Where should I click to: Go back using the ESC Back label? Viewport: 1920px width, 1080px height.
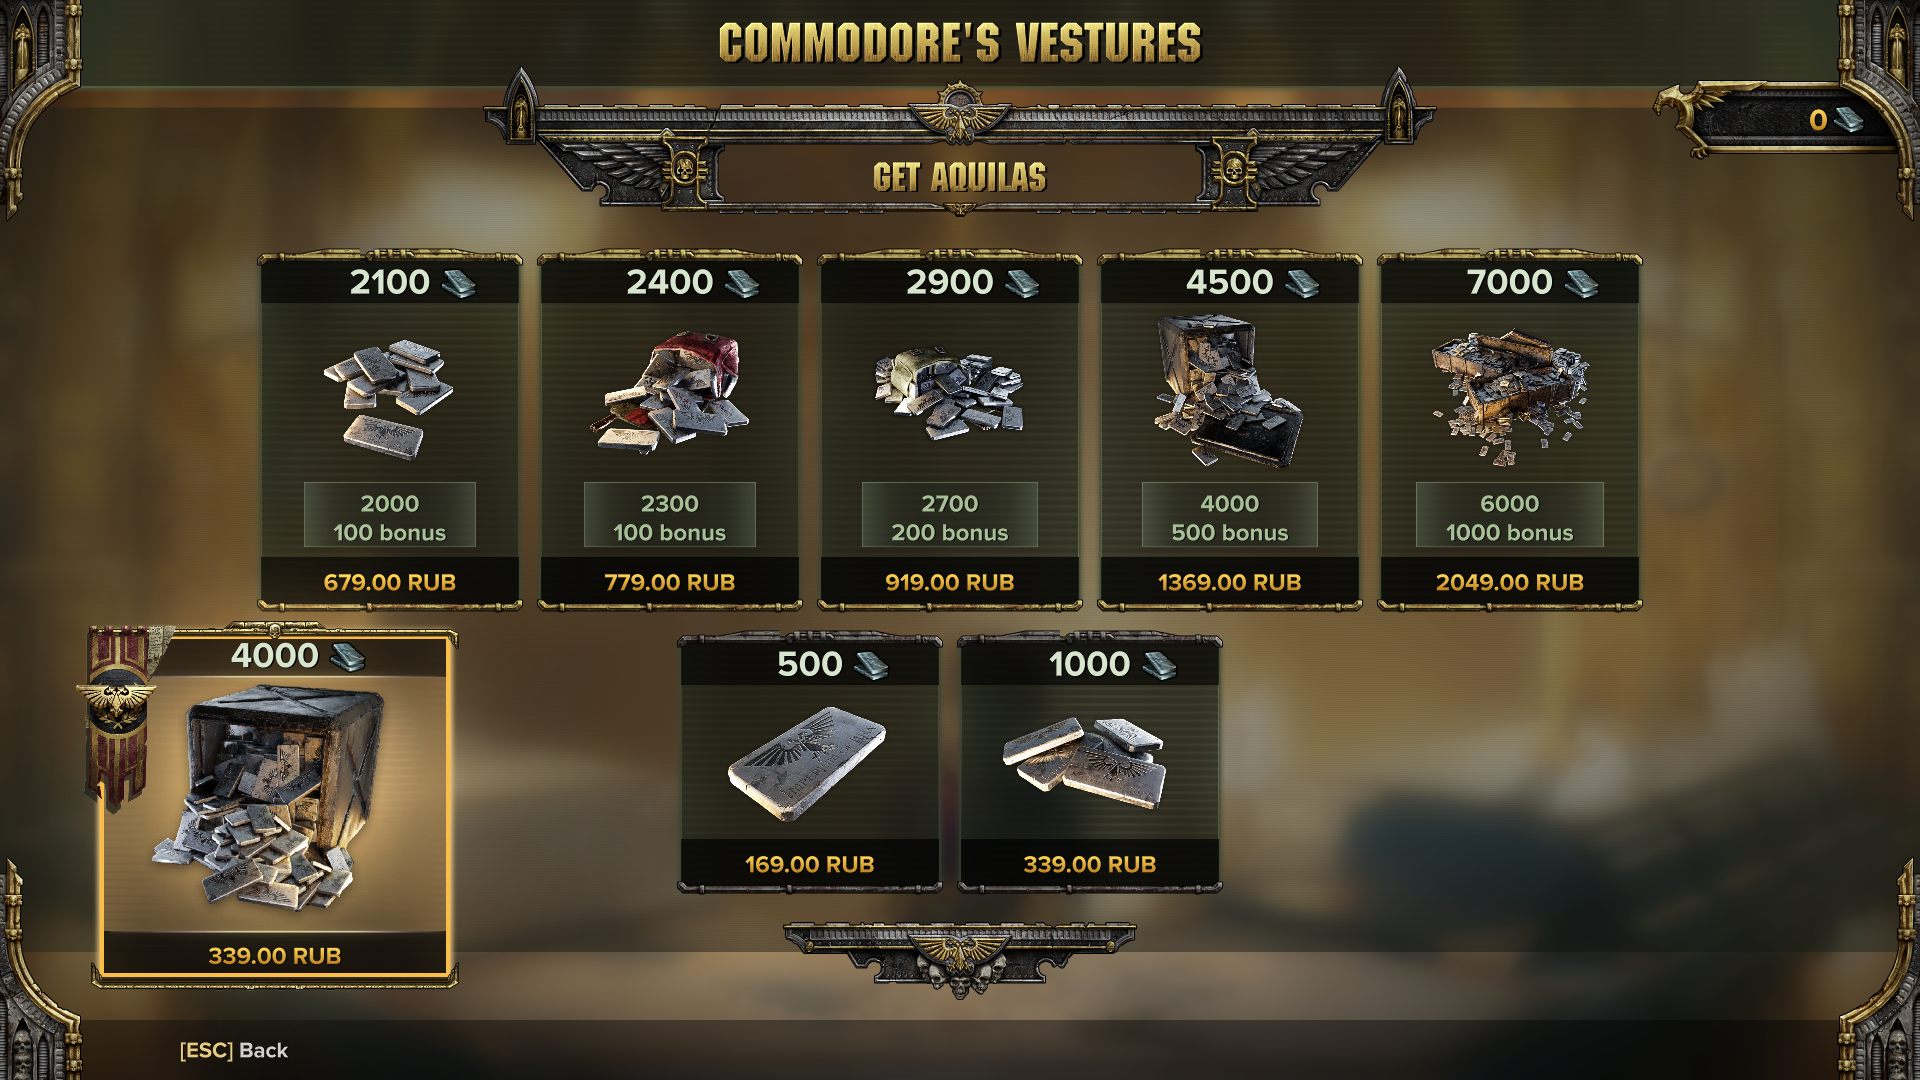[234, 1050]
